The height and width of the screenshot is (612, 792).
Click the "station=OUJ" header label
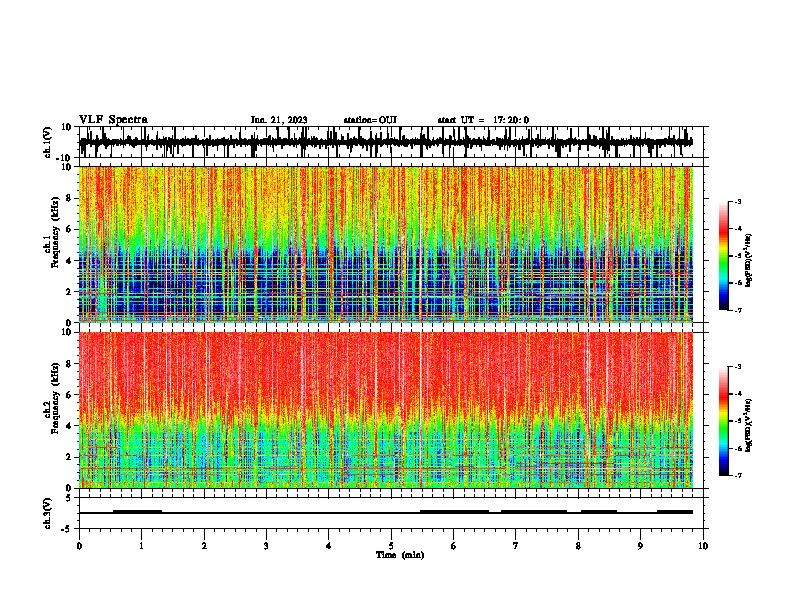pyautogui.click(x=370, y=120)
